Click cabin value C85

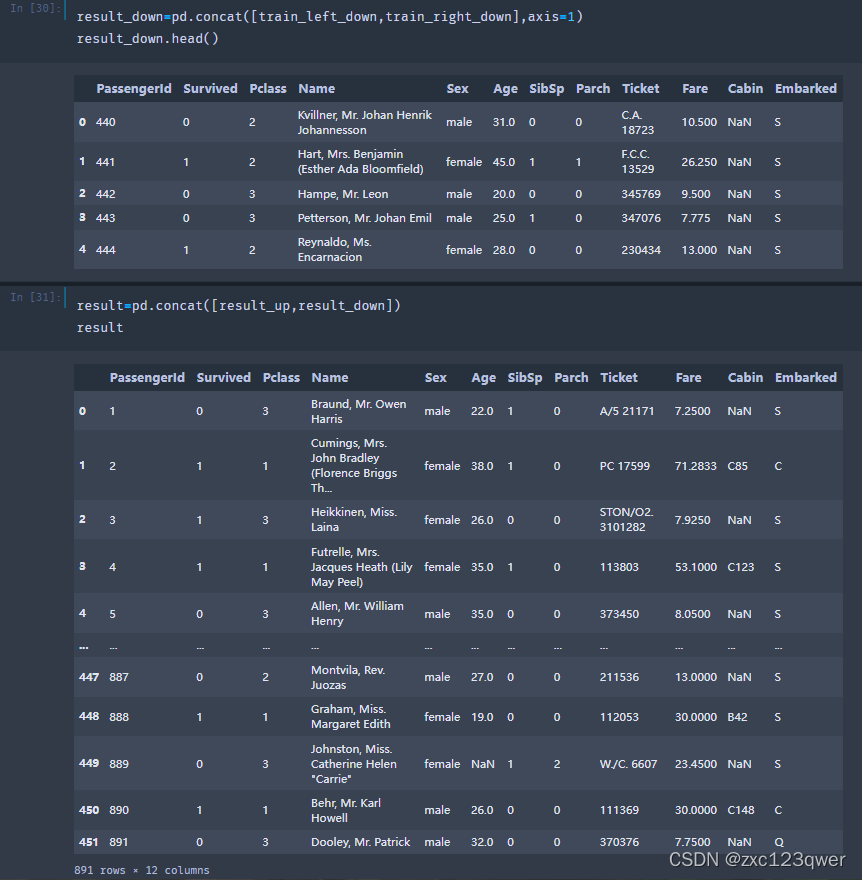click(737, 466)
